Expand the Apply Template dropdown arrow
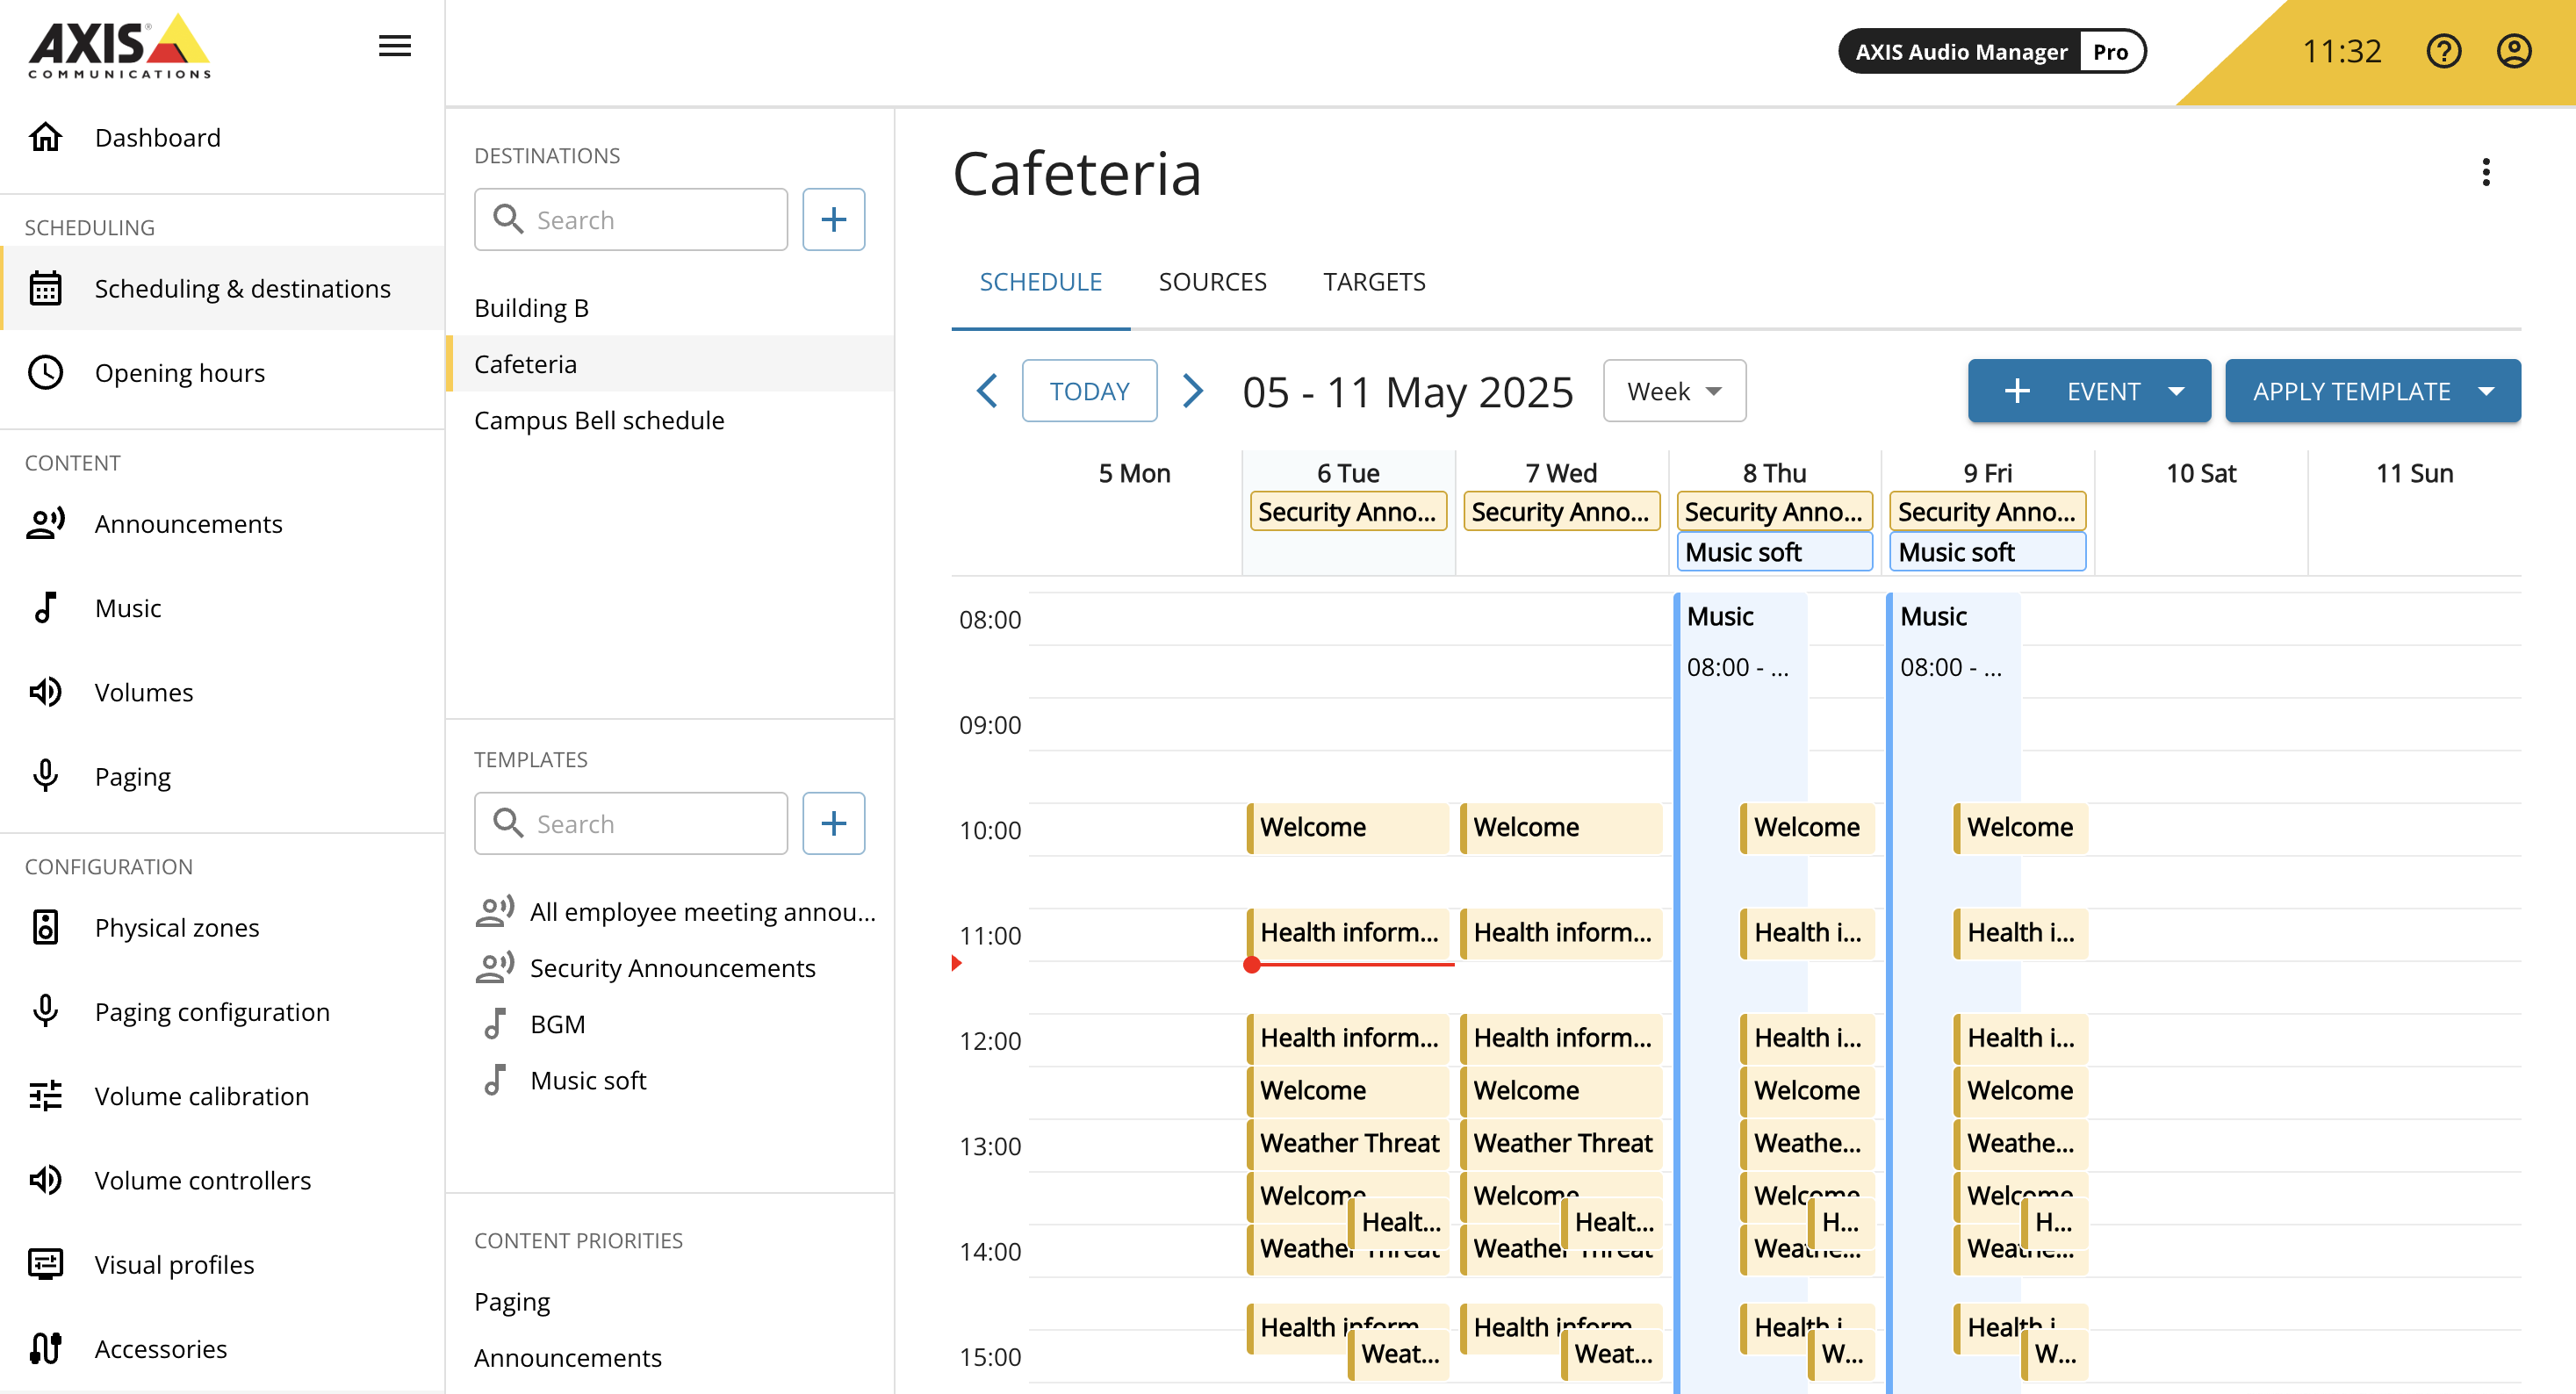The image size is (2576, 1394). [x=2486, y=391]
